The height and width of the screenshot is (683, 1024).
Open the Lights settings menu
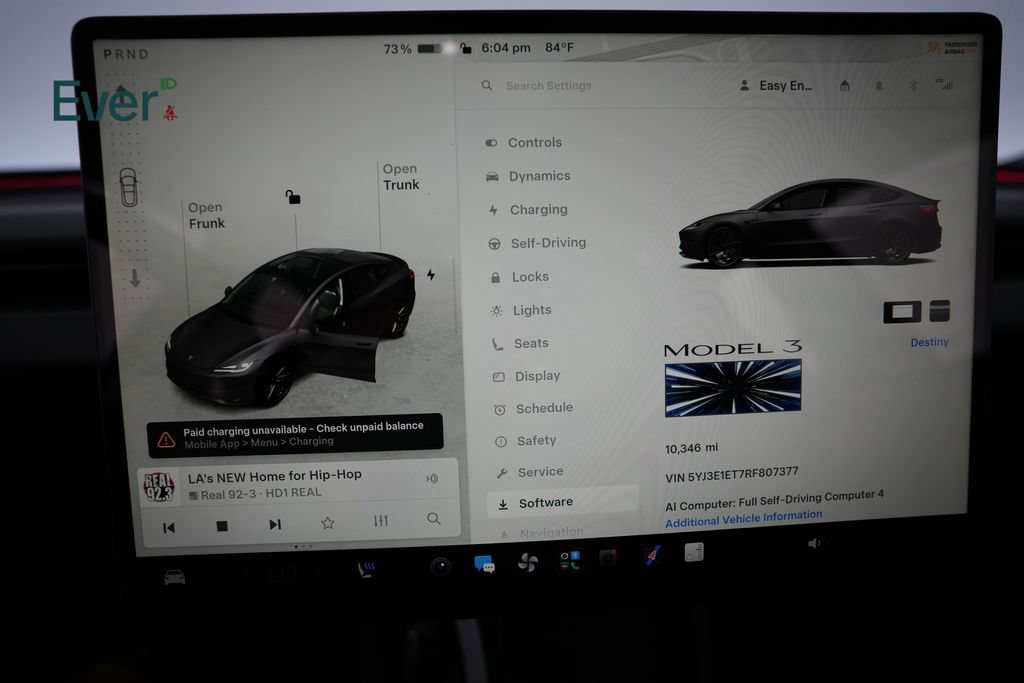pyautogui.click(x=521, y=310)
